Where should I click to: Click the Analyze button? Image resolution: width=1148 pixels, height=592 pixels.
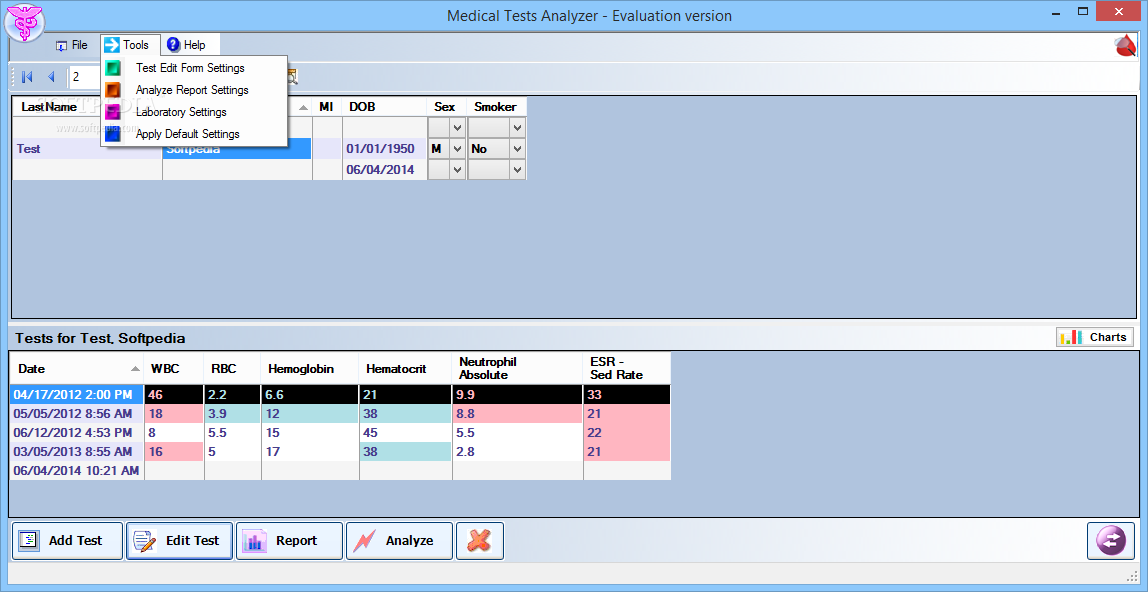[399, 541]
